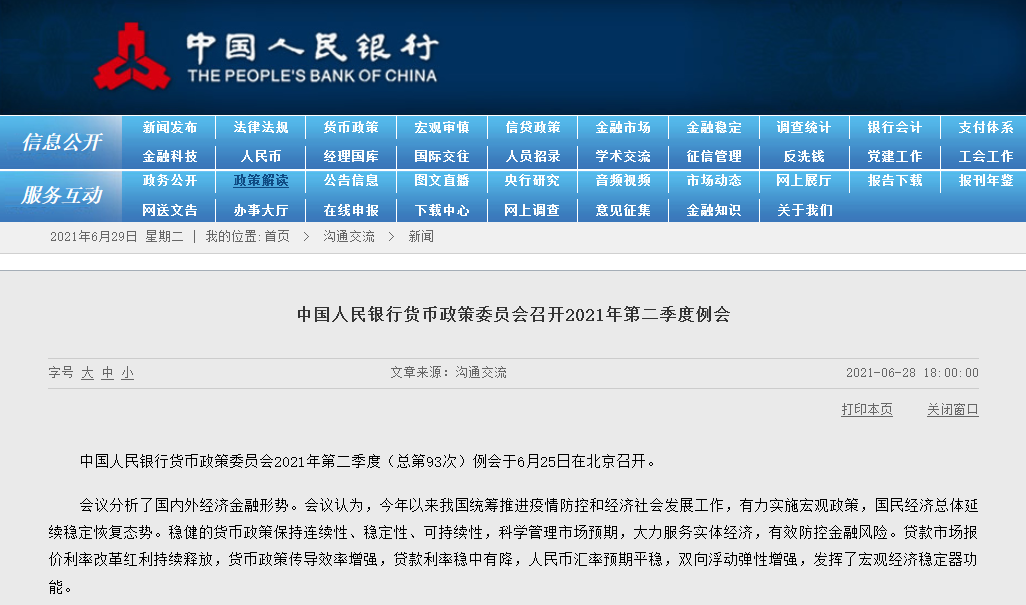The image size is (1026, 605).
Task: Click the 服务互动 section header
Action: (x=62, y=195)
